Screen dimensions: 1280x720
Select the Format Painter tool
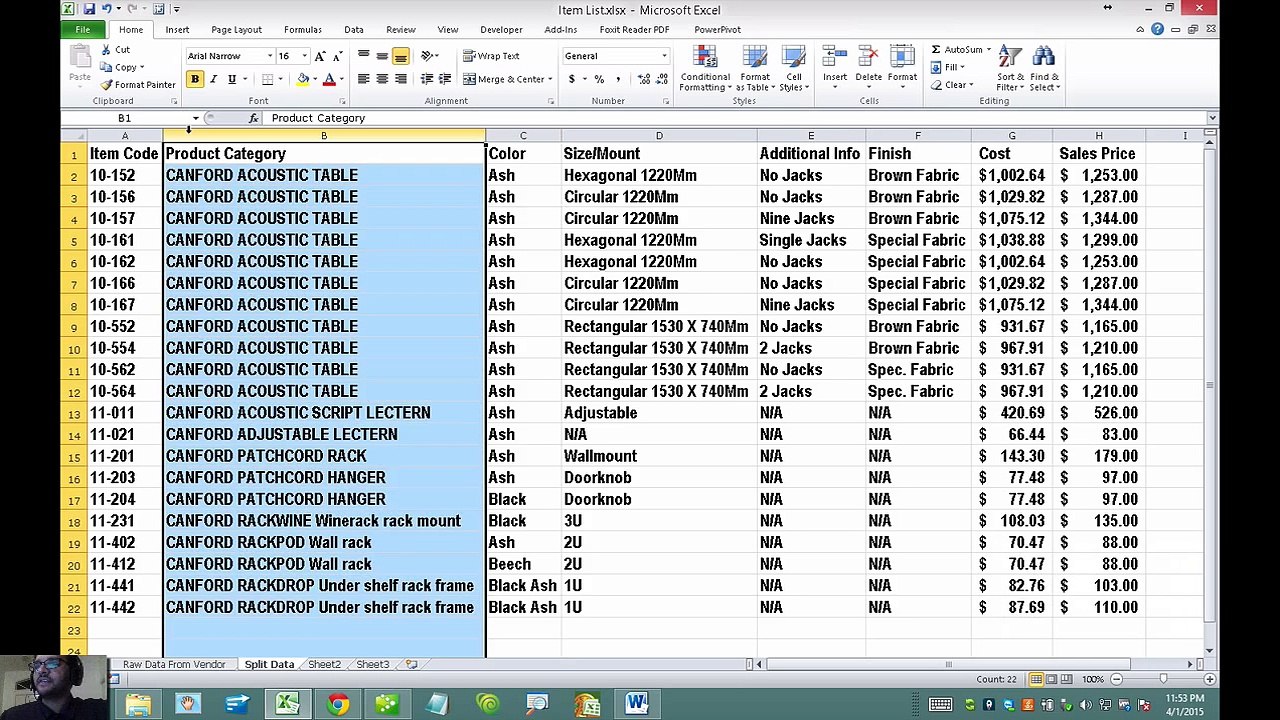[x=138, y=85]
